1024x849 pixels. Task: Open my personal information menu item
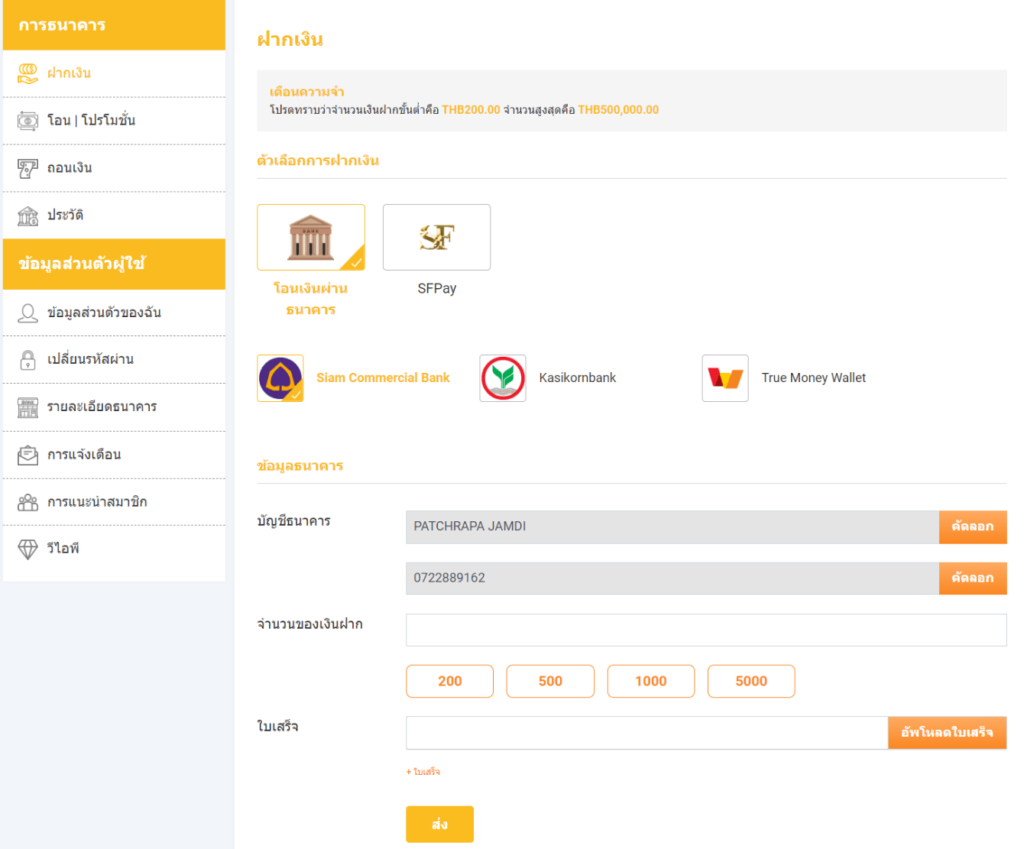coord(104,313)
